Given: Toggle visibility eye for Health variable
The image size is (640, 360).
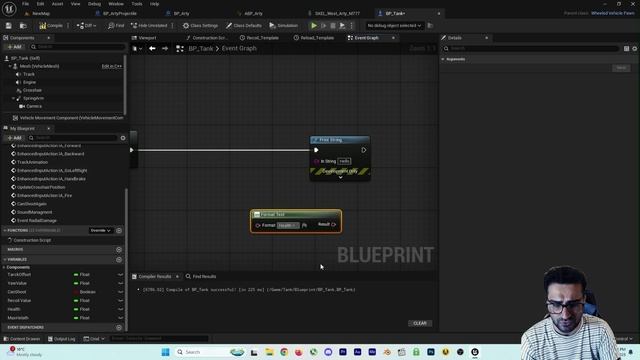Looking at the screenshot, I should pyautogui.click(x=120, y=309).
